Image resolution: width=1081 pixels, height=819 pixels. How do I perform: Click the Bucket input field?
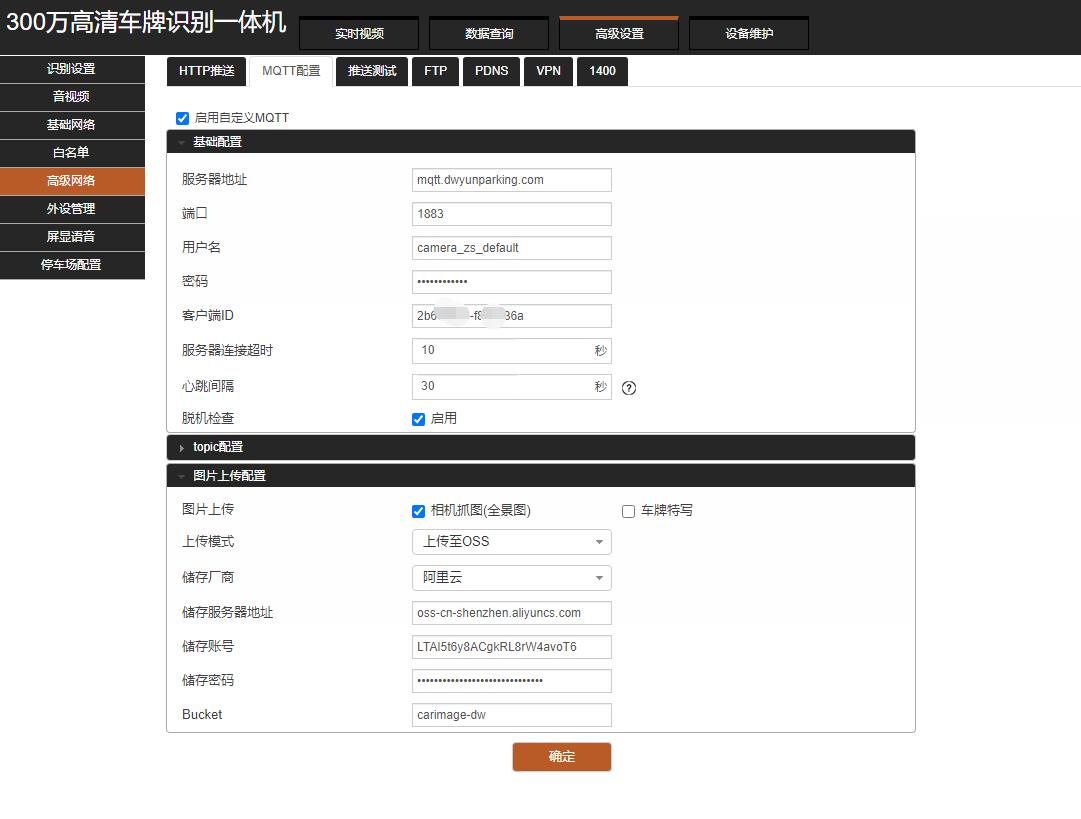tap(511, 714)
